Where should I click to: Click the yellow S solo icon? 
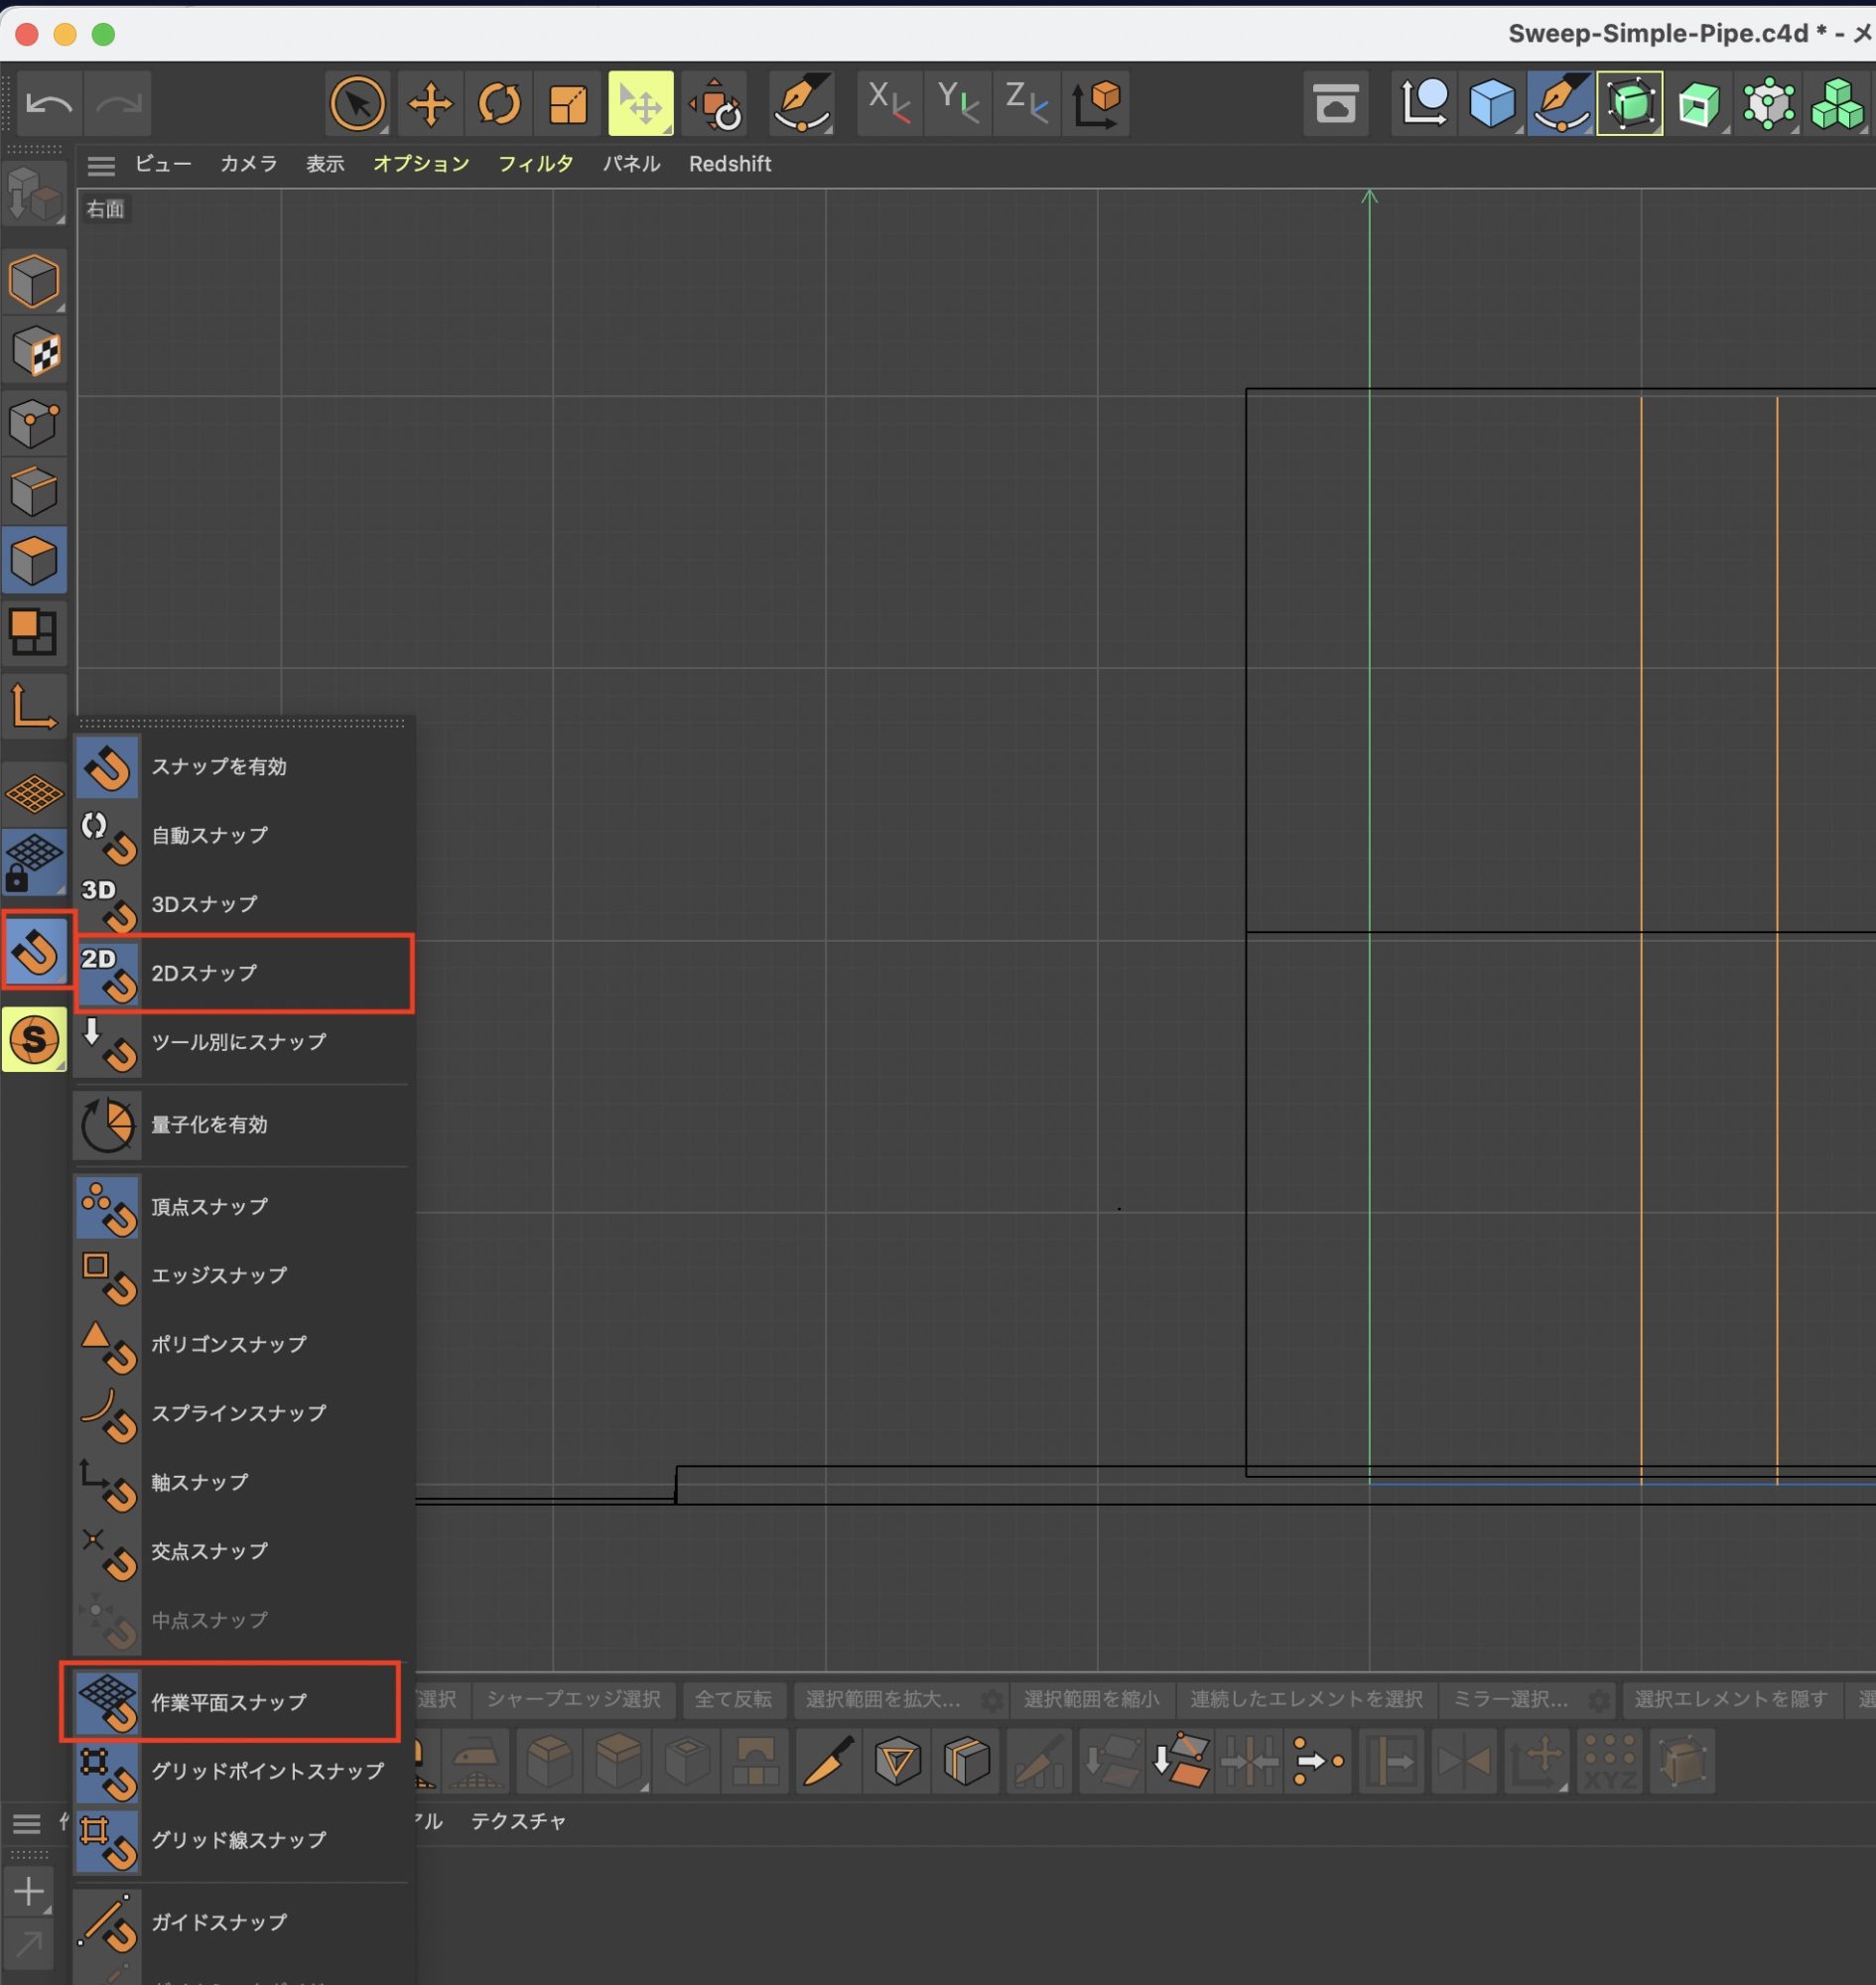click(34, 1039)
